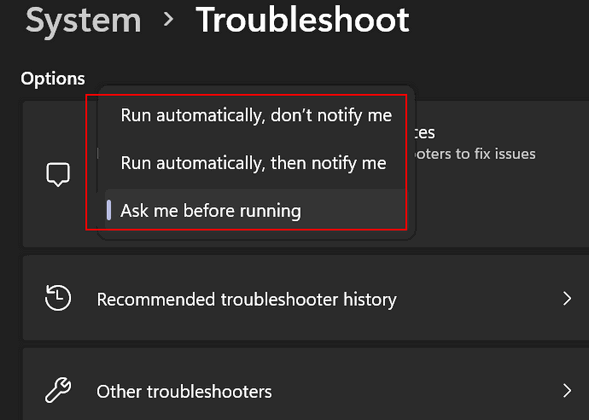Image resolution: width=589 pixels, height=420 pixels.
Task: Click the word 'Run' in the 'don't notify me' option
Action: pyautogui.click(x=136, y=115)
